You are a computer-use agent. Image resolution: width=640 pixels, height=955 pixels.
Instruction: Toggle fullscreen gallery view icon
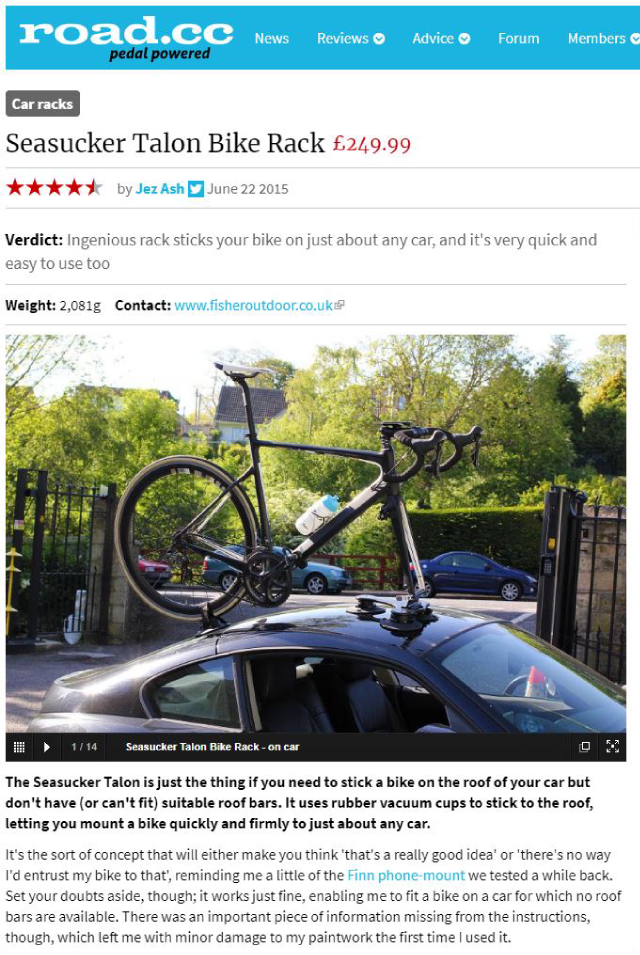[613, 747]
